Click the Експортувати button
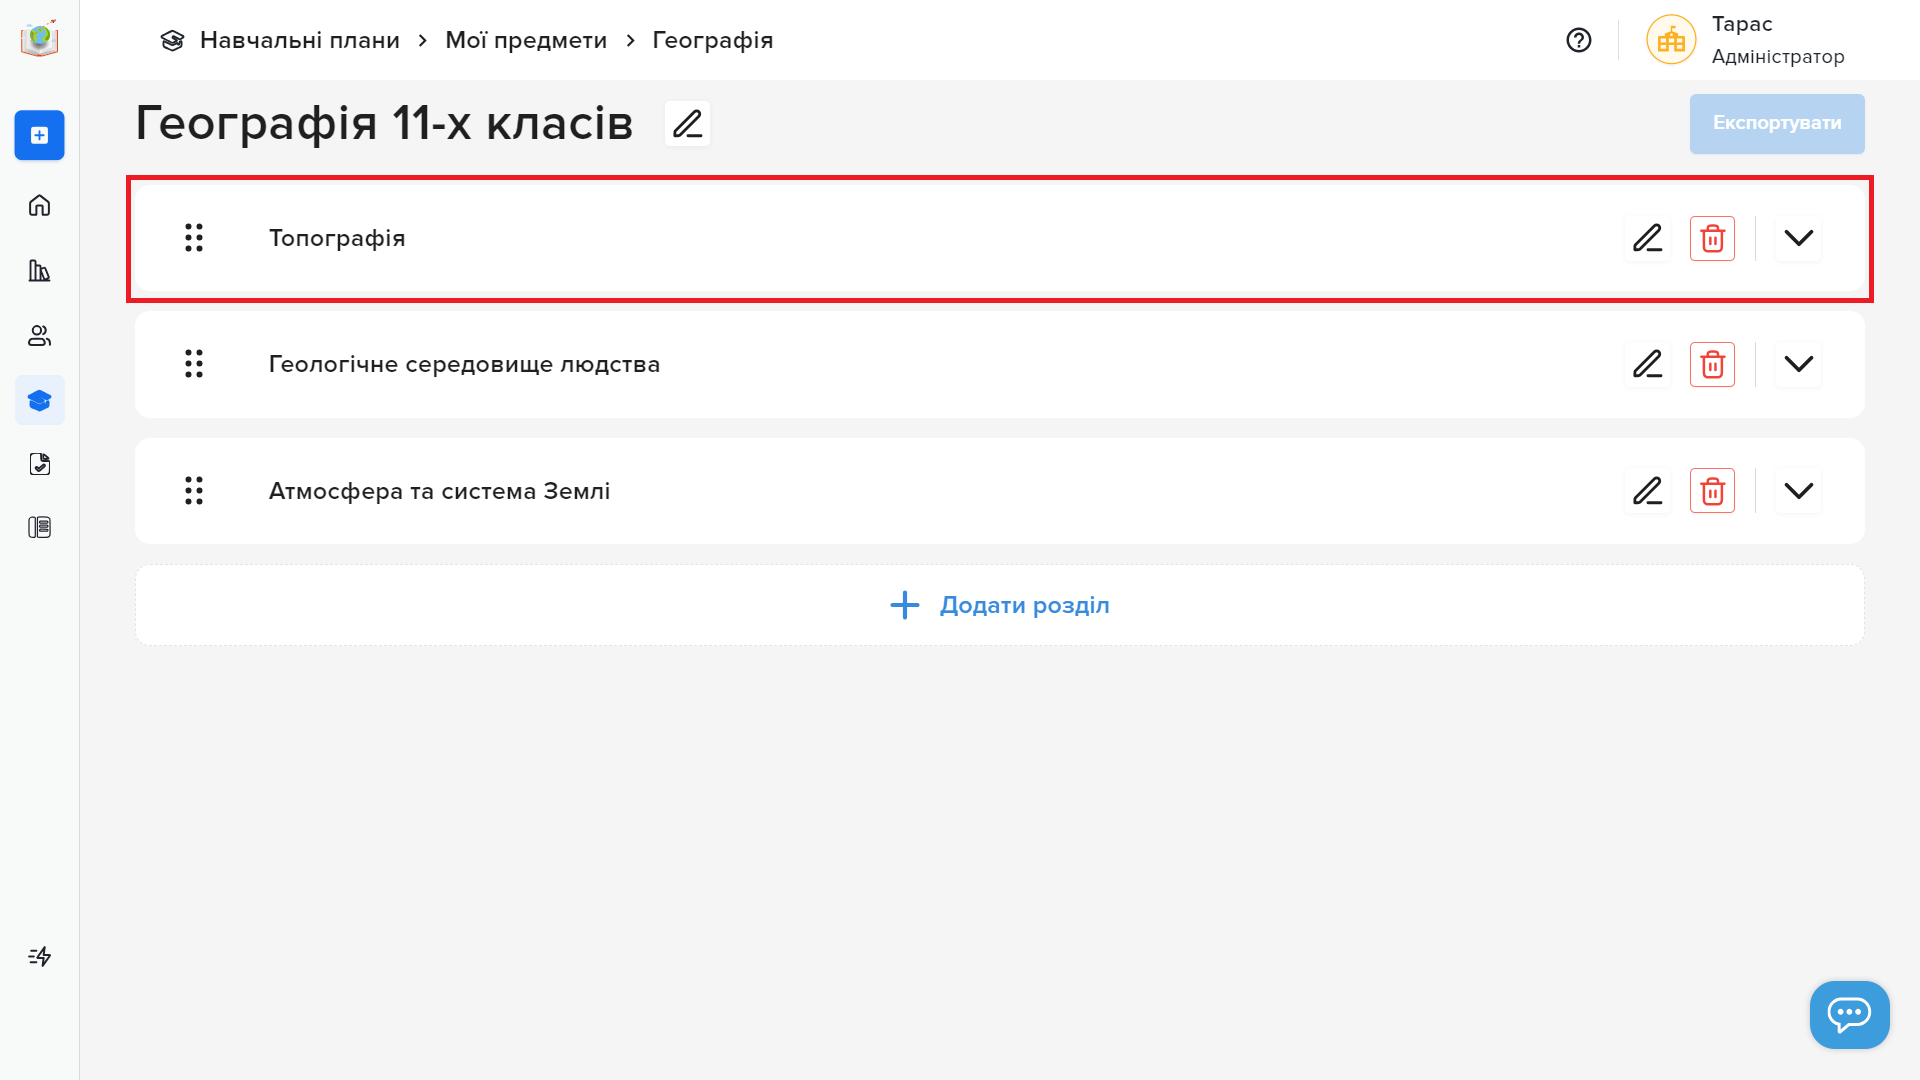Image resolution: width=1920 pixels, height=1080 pixels. 1777,124
